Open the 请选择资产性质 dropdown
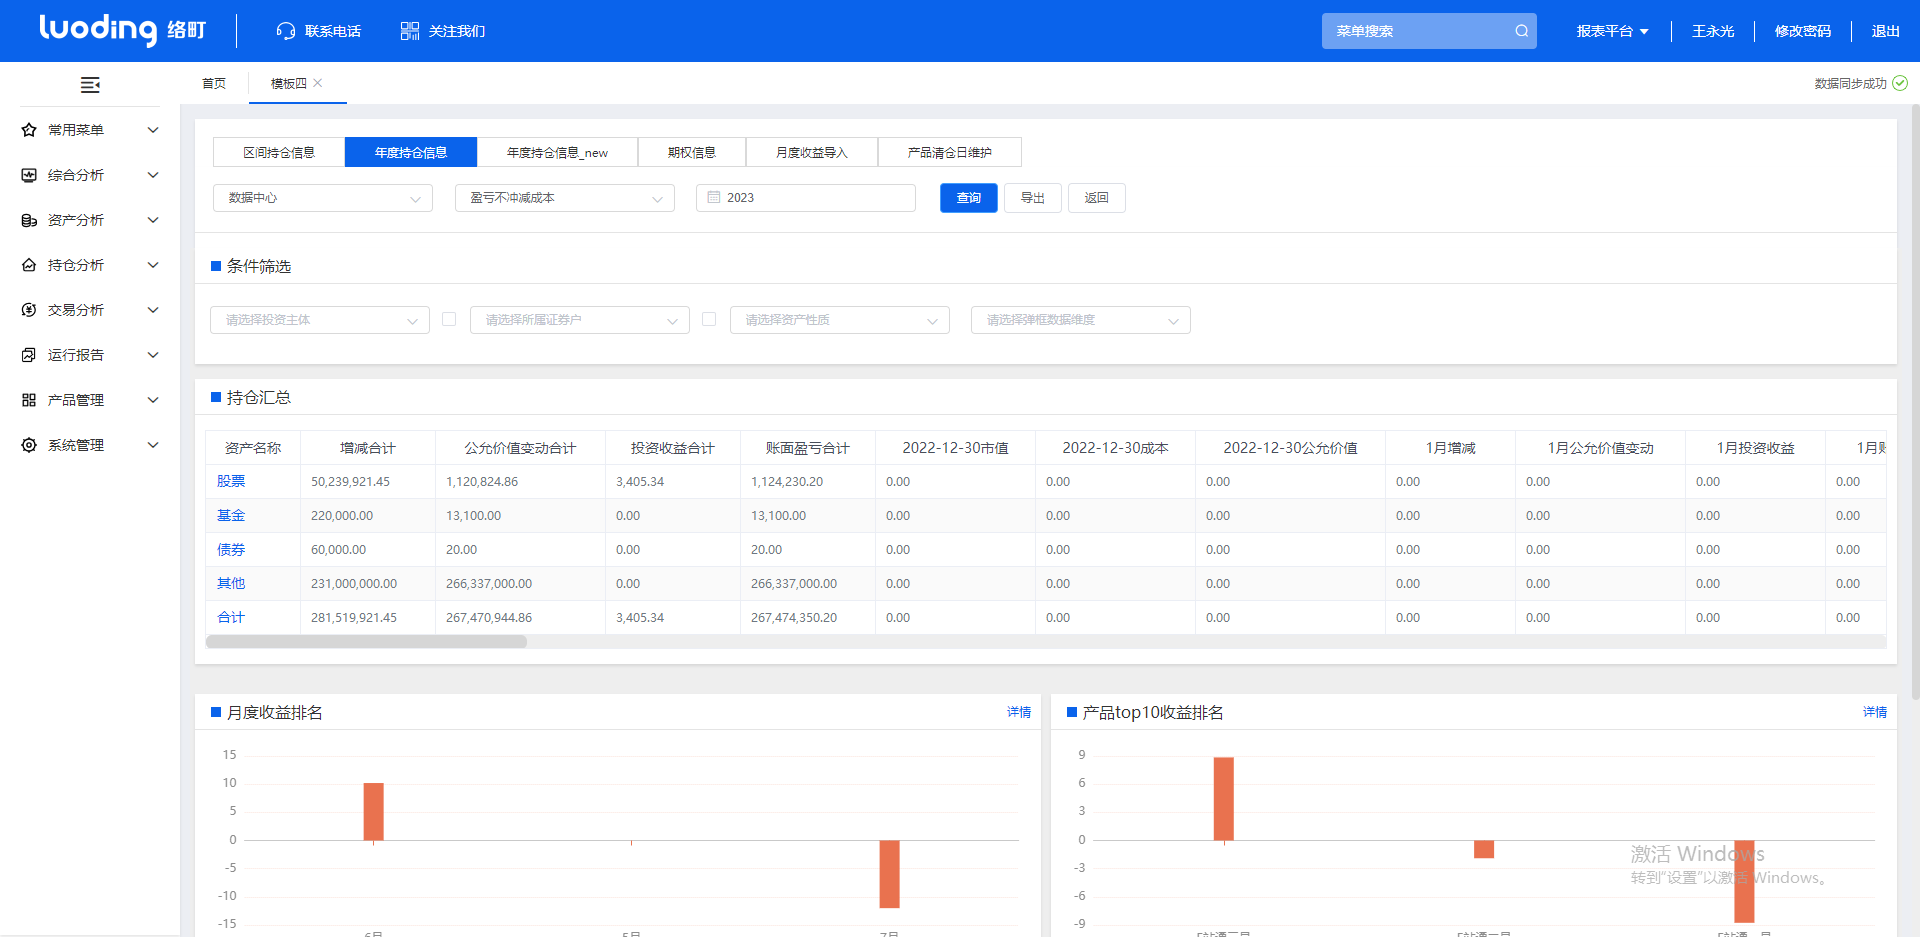Screen dimensions: 1920x937 (840, 320)
